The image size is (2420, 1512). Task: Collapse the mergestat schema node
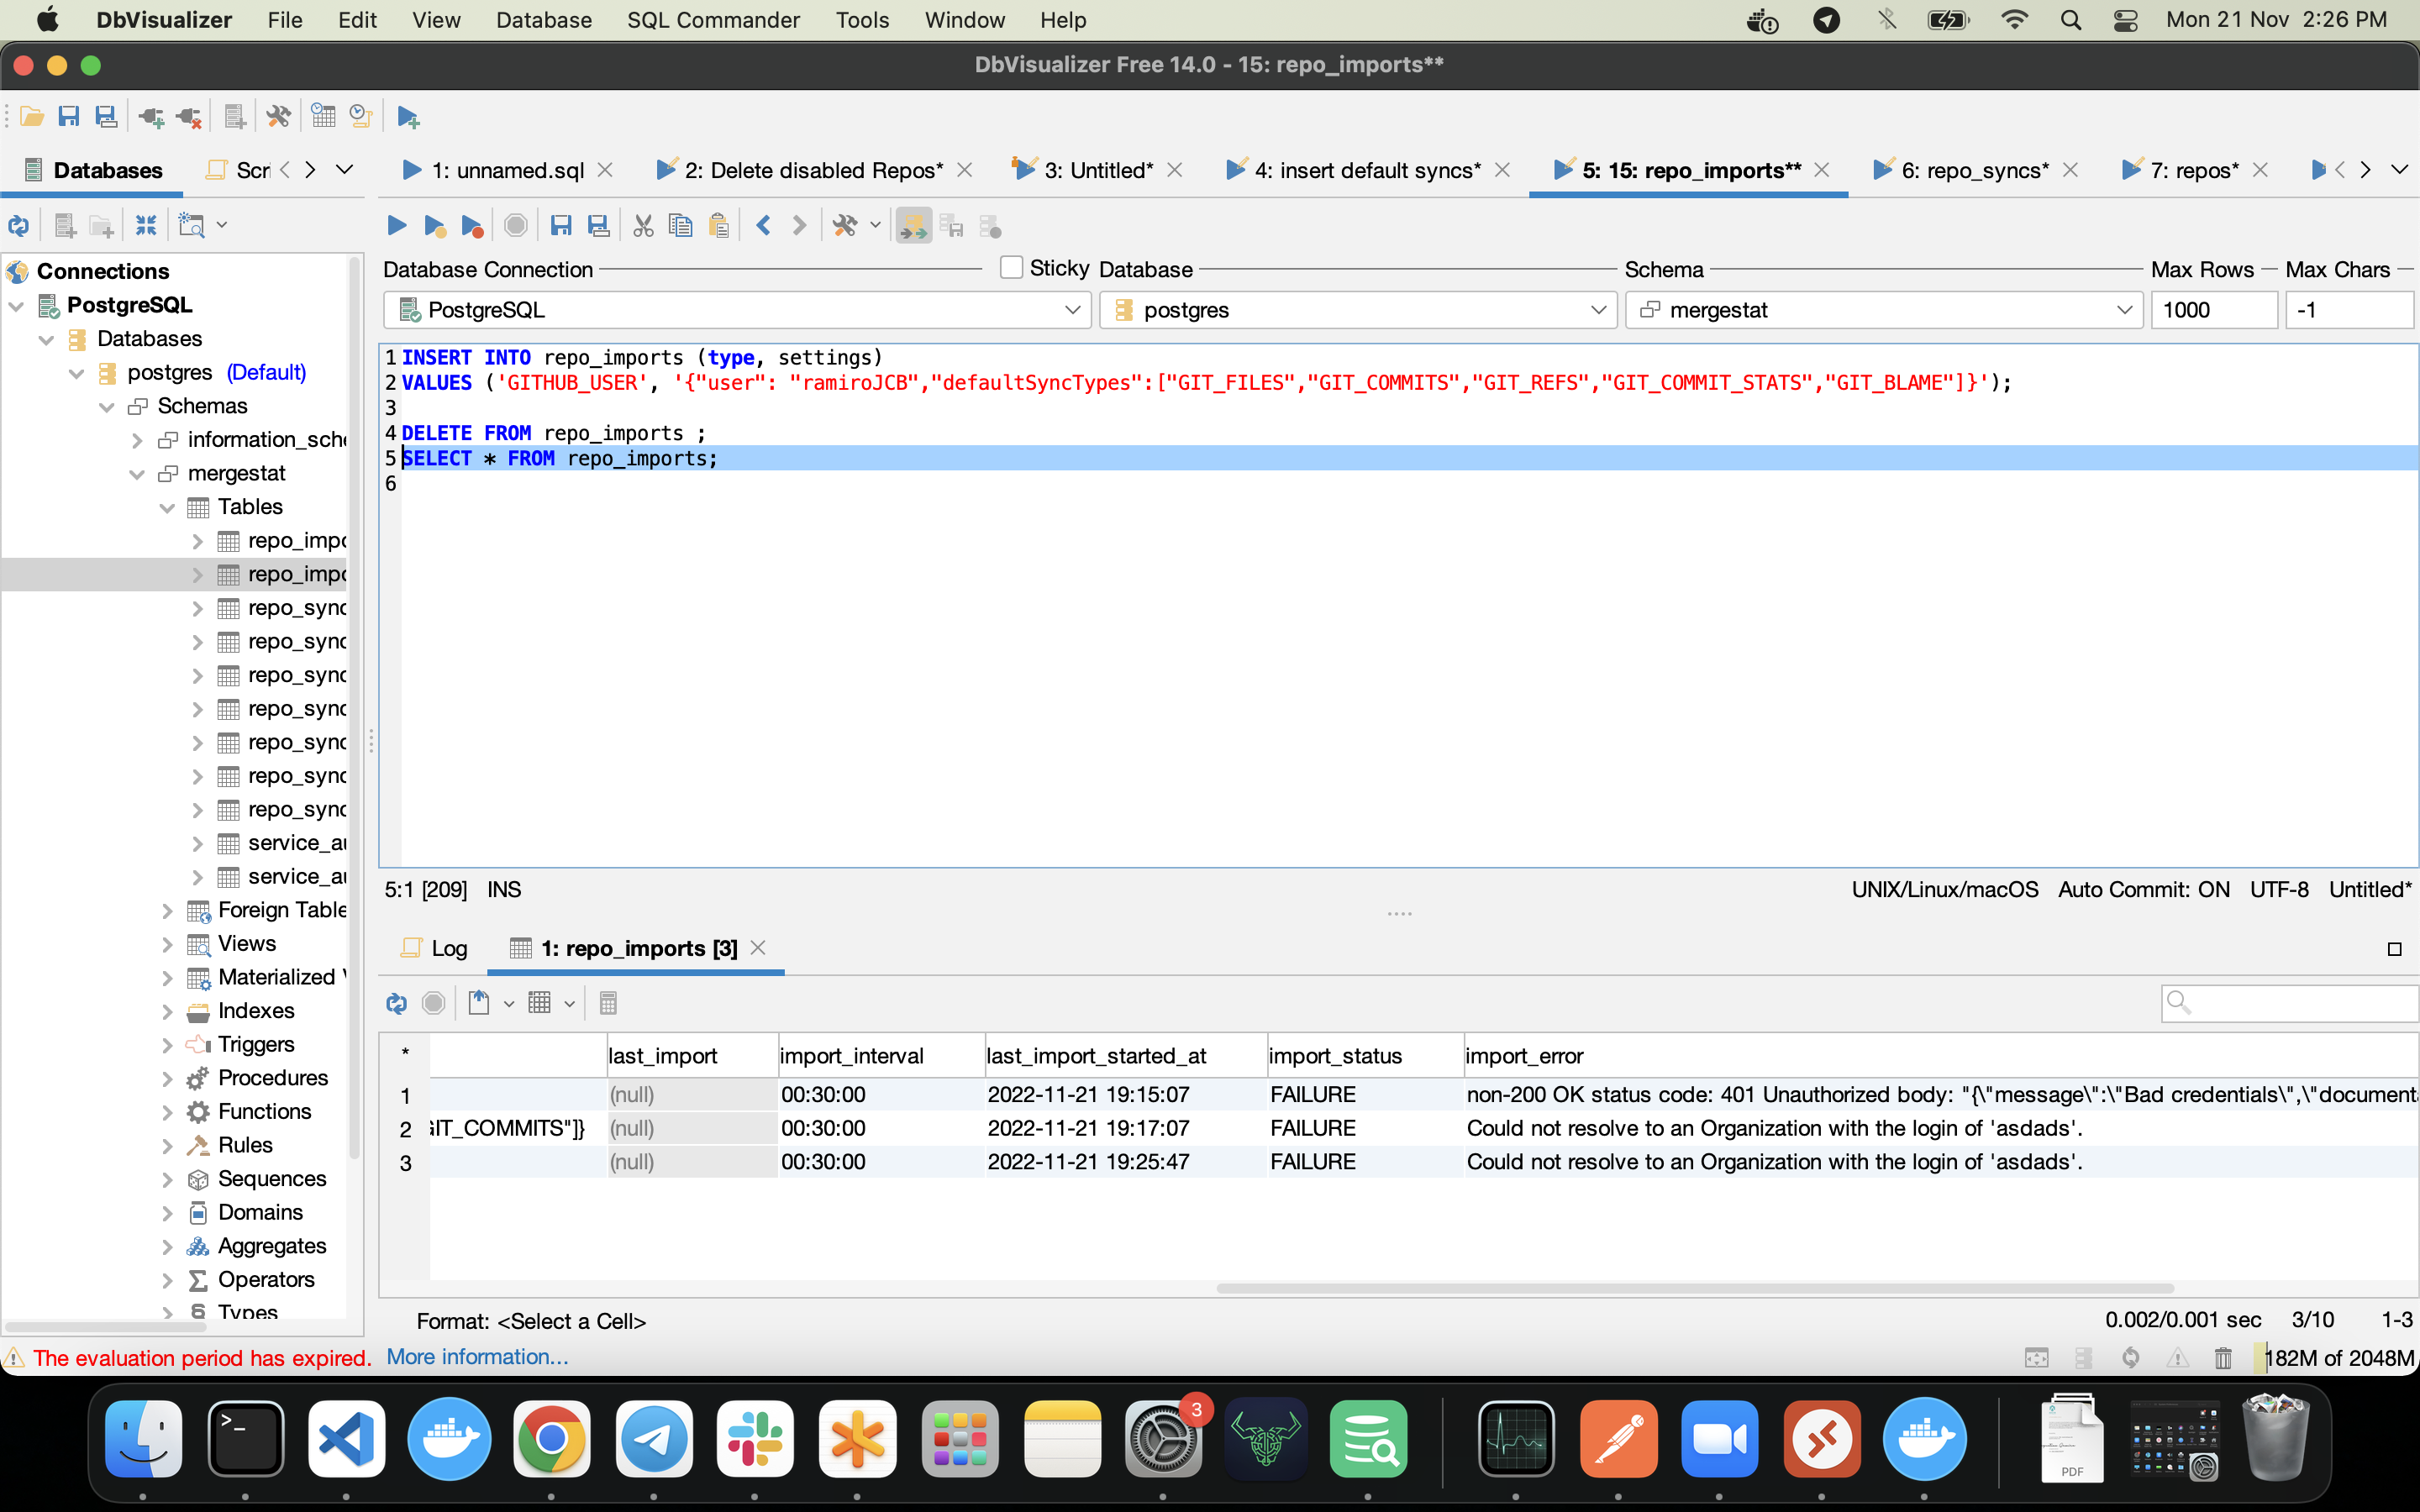tap(135, 473)
